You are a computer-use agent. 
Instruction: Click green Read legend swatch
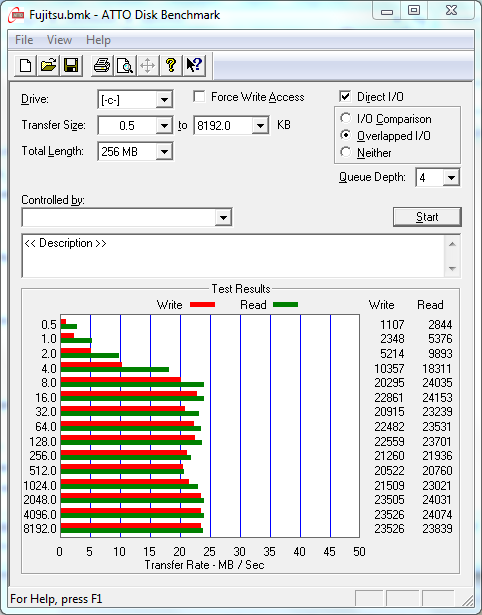[285, 304]
